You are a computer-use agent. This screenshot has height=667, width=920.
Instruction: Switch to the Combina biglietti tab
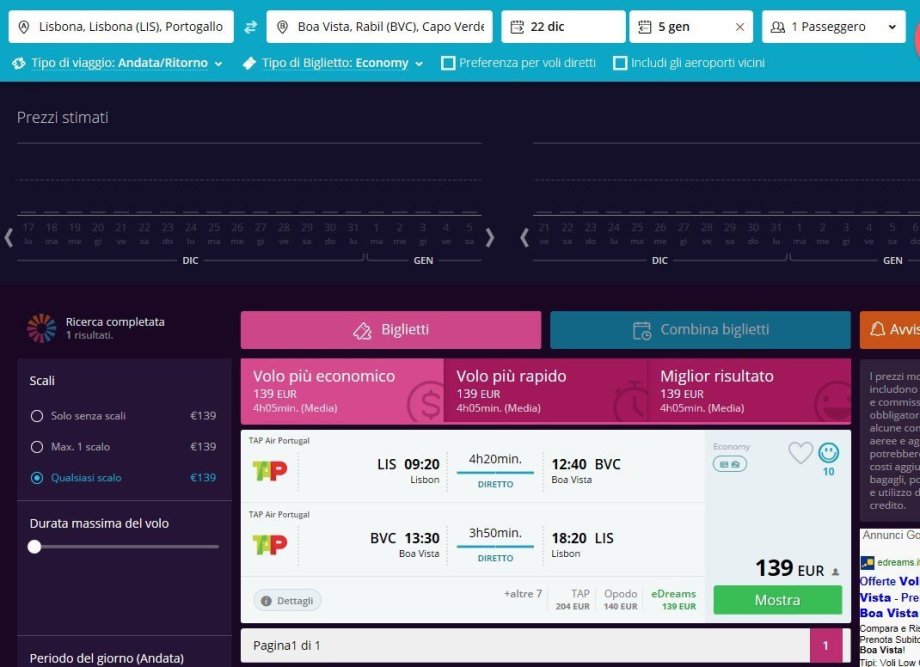(700, 330)
